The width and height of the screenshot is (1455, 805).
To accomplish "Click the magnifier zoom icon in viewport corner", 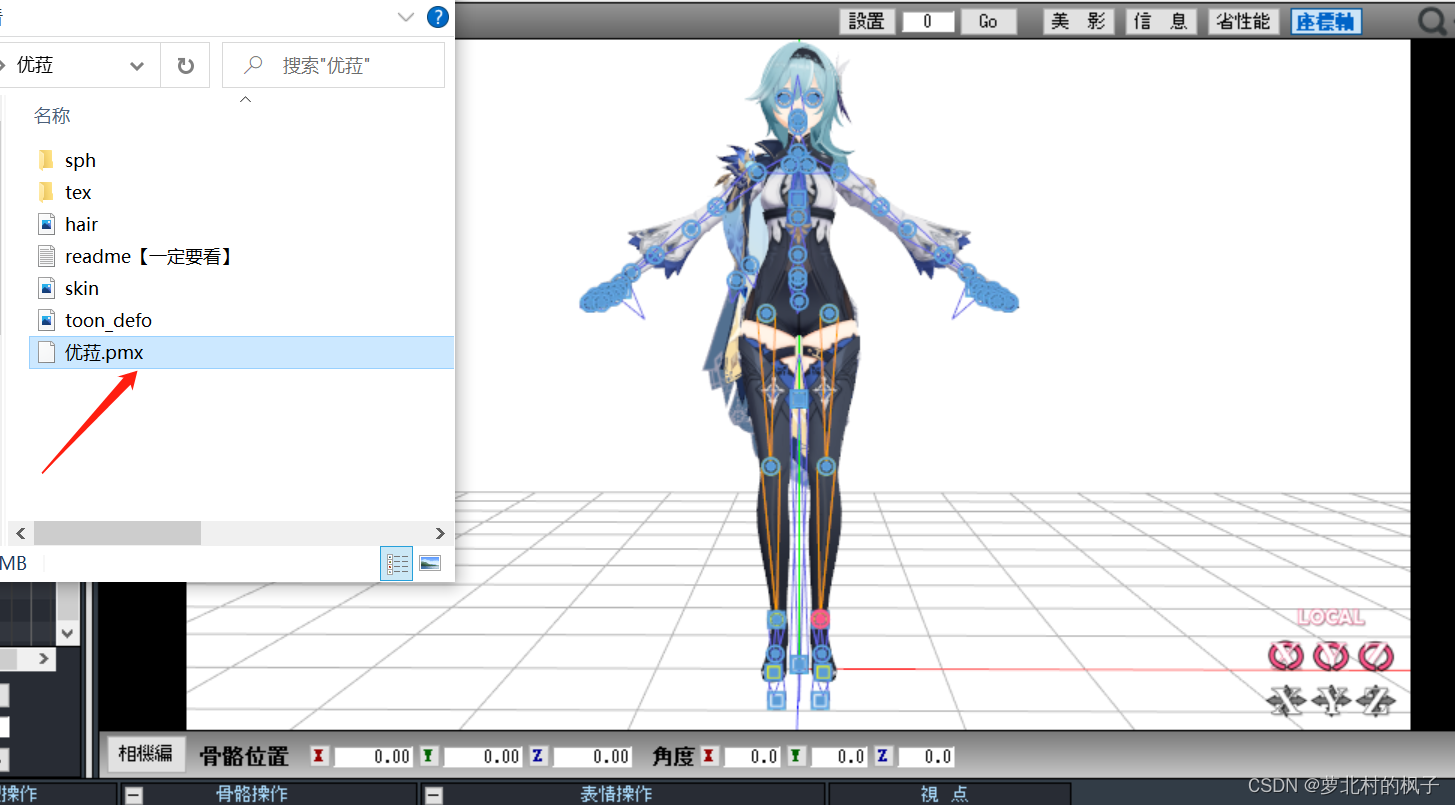I will click(1433, 20).
